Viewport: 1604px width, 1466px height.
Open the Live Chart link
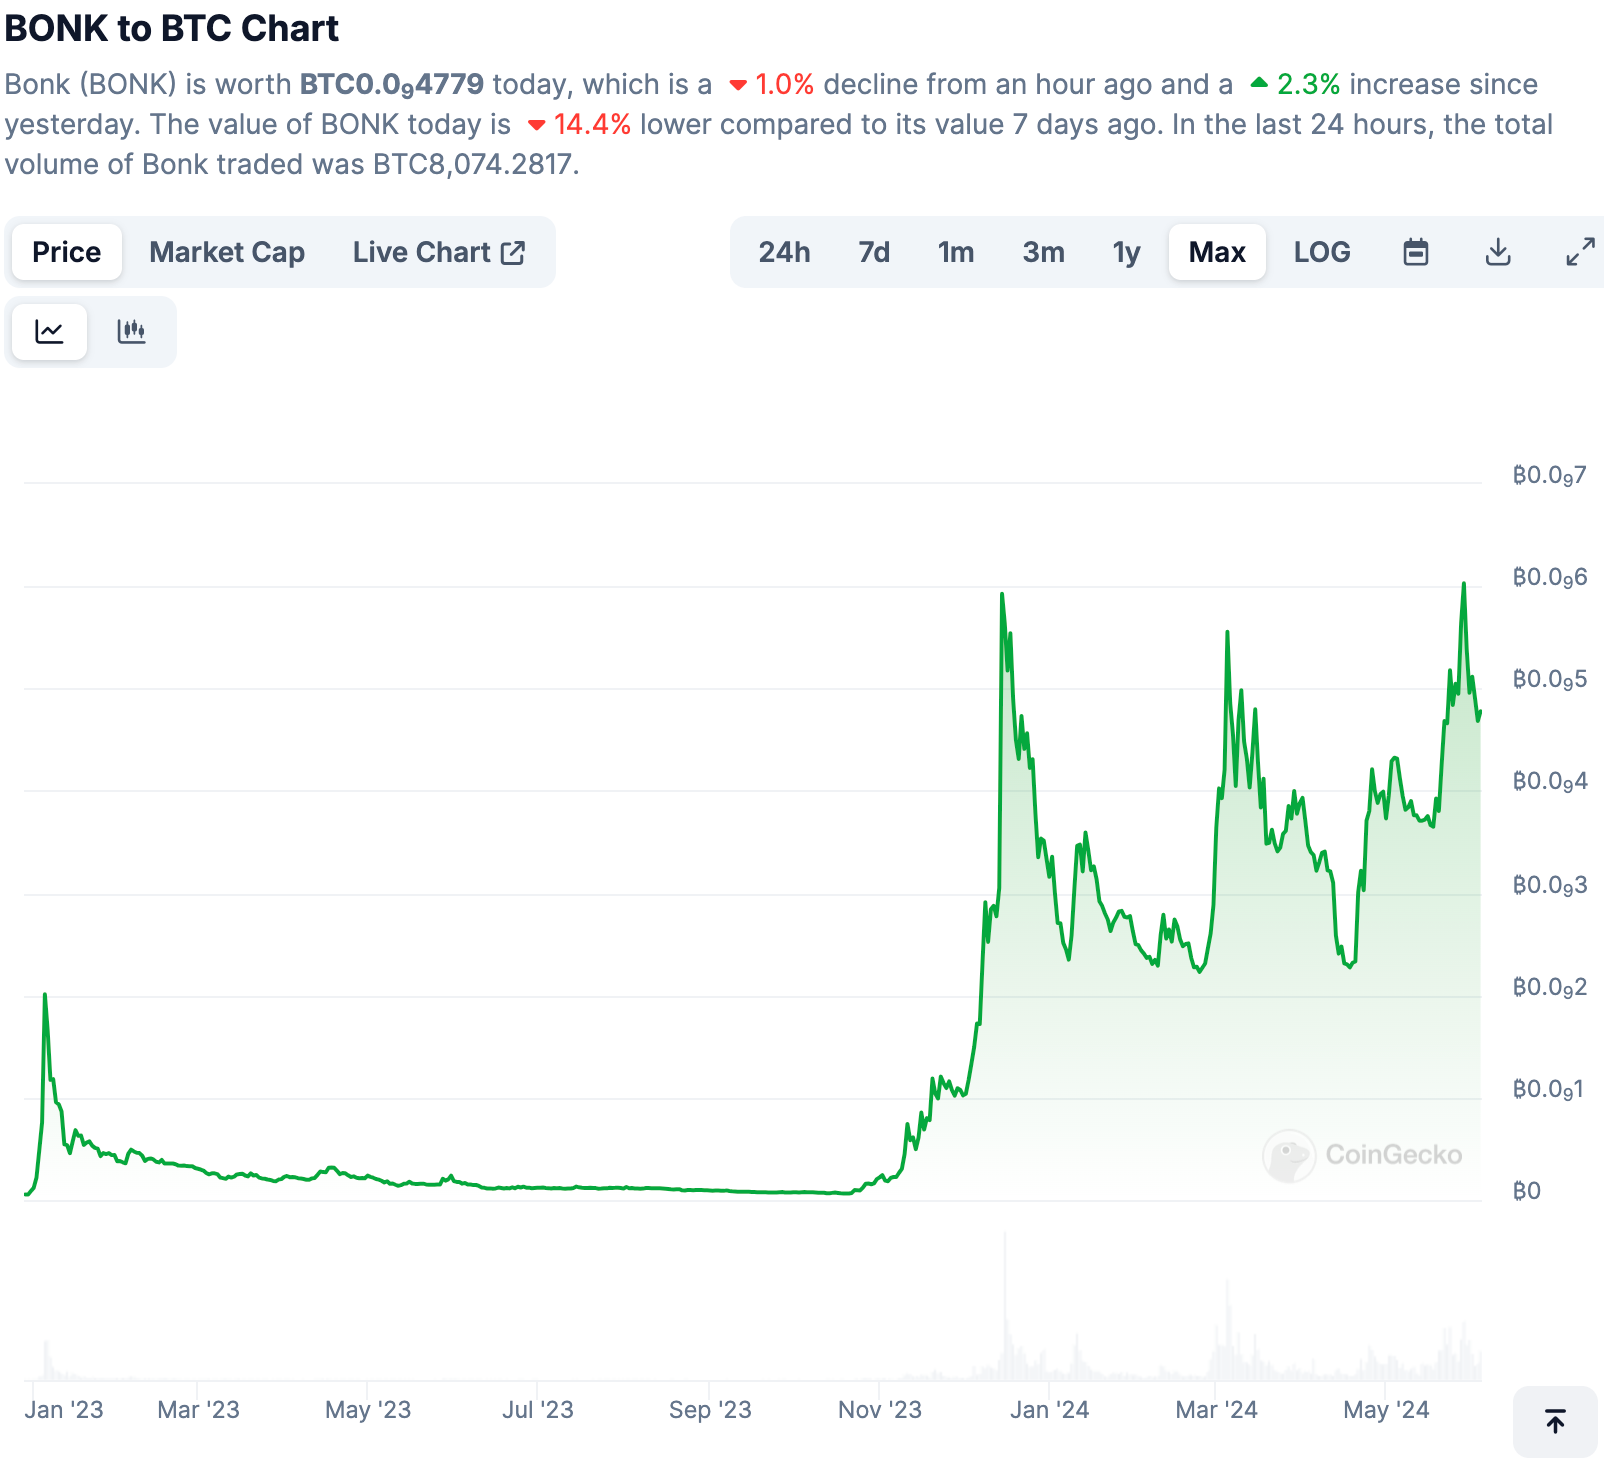[438, 252]
